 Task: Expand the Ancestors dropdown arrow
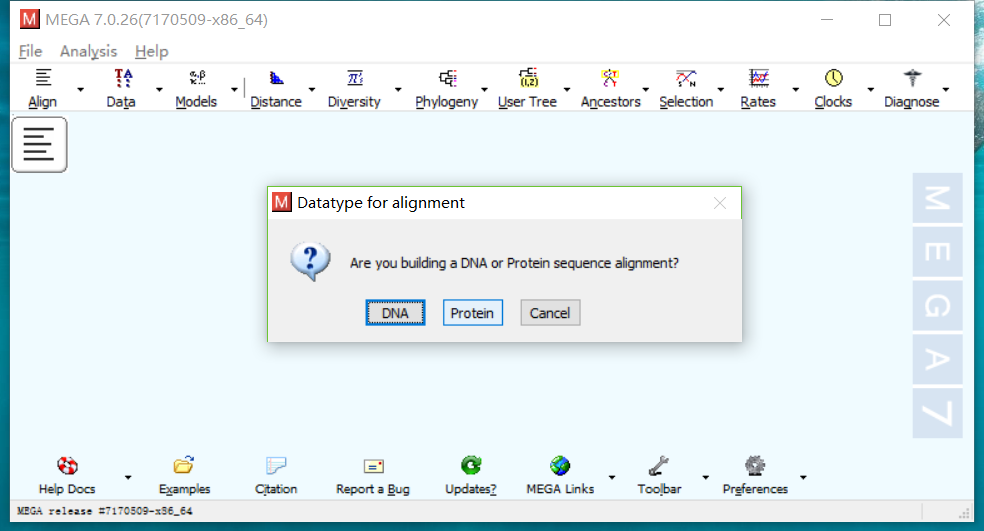click(x=646, y=90)
